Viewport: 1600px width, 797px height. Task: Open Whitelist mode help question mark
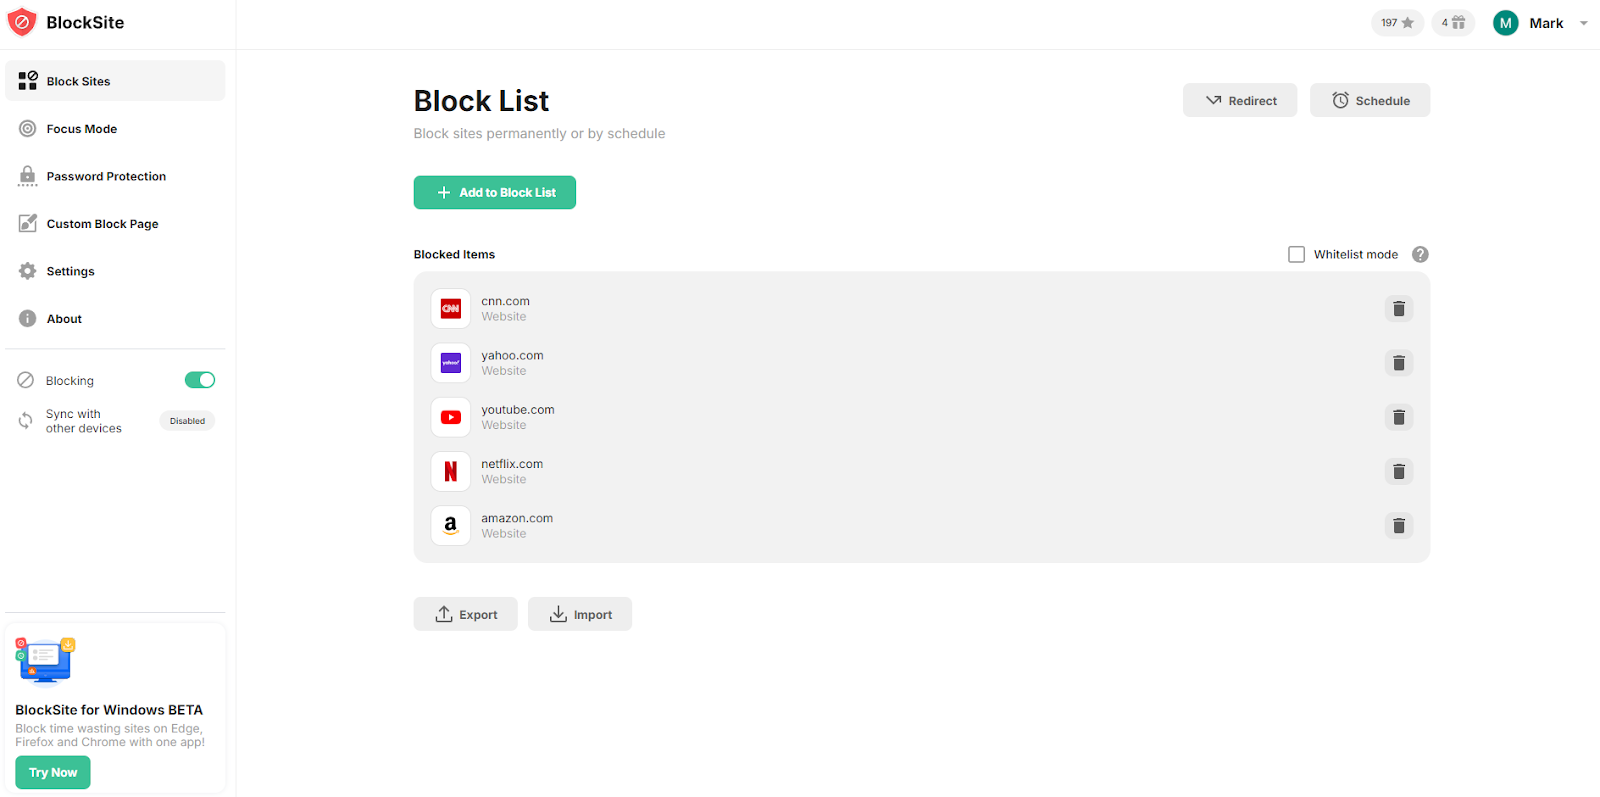coord(1420,254)
